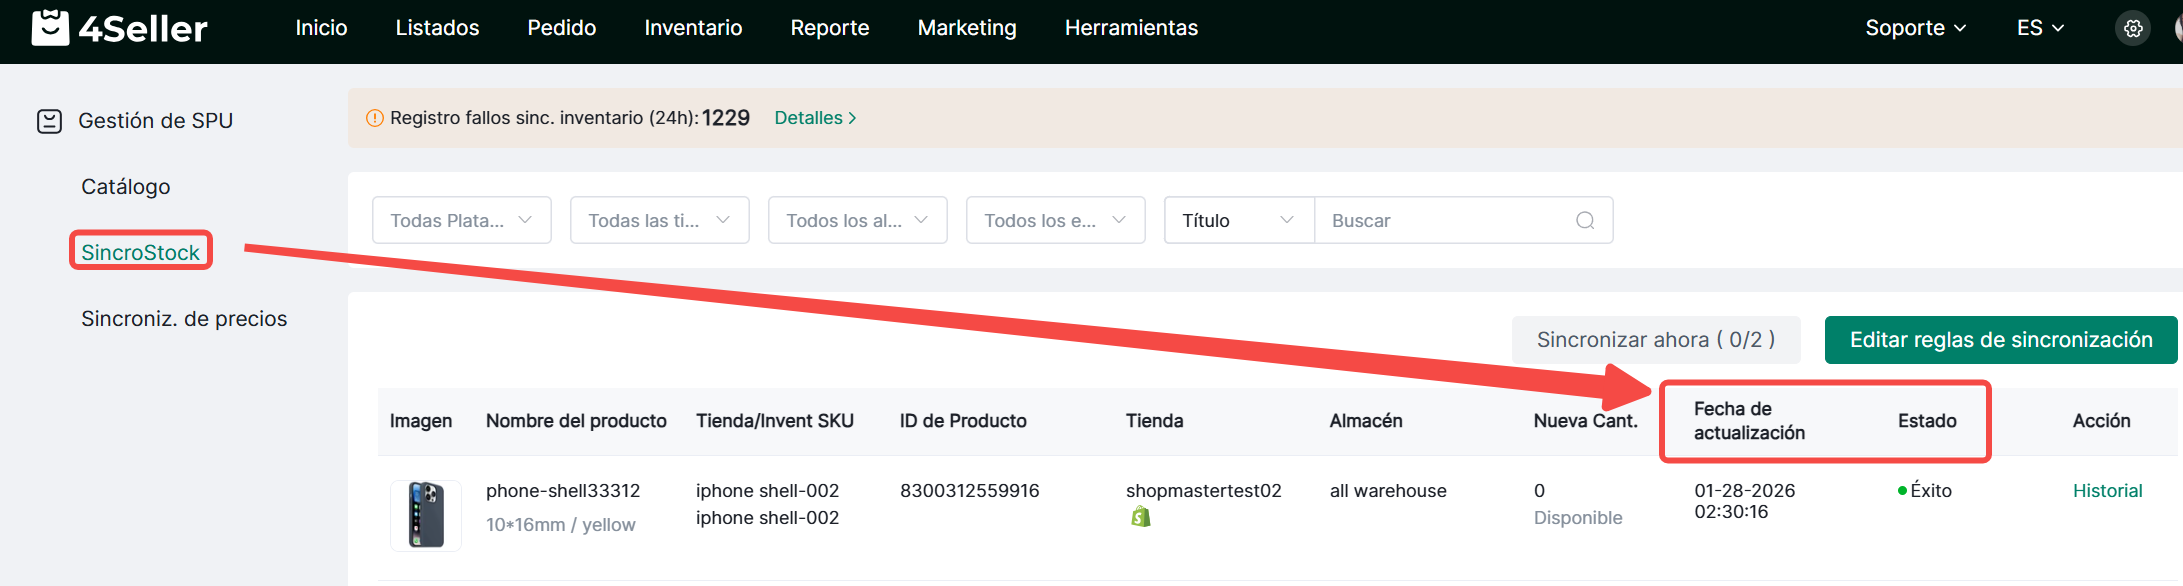Click the Gestión de SPU sidebar icon
The height and width of the screenshot is (586, 2183).
[x=49, y=121]
